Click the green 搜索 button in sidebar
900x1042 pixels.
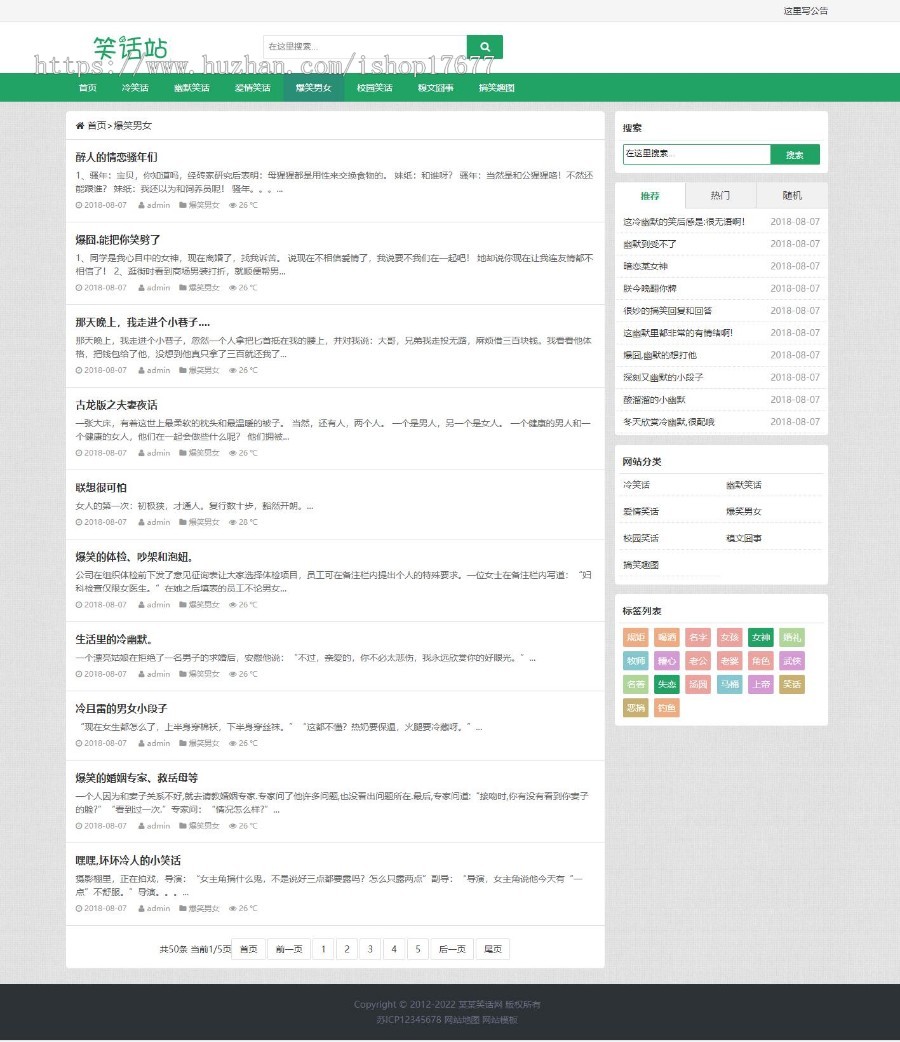click(x=795, y=154)
